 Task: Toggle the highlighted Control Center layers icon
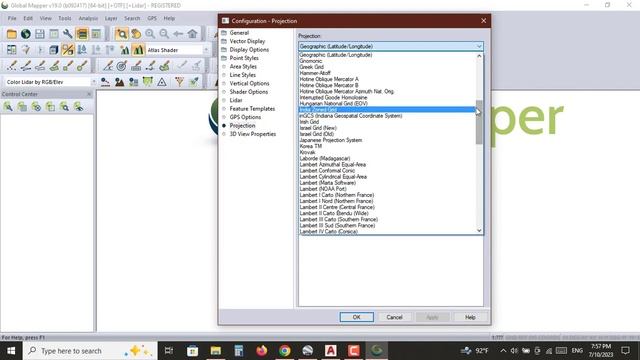coord(82,34)
